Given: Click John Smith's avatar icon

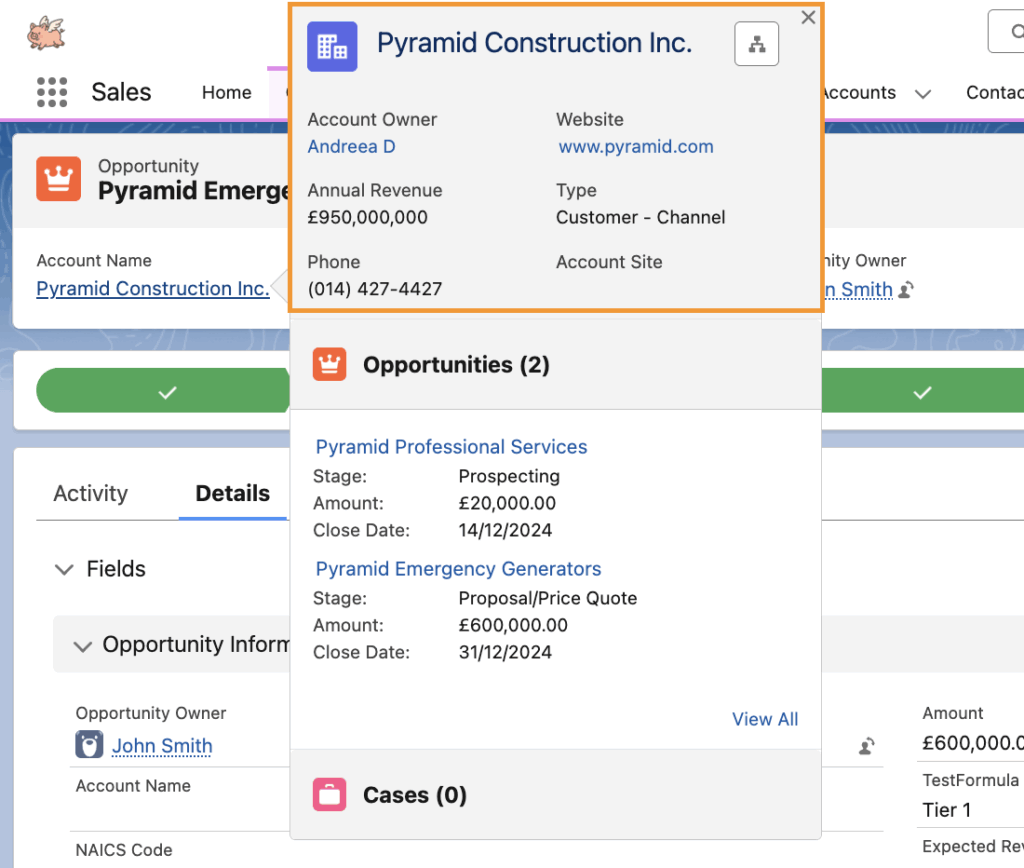Looking at the screenshot, I should [x=90, y=745].
